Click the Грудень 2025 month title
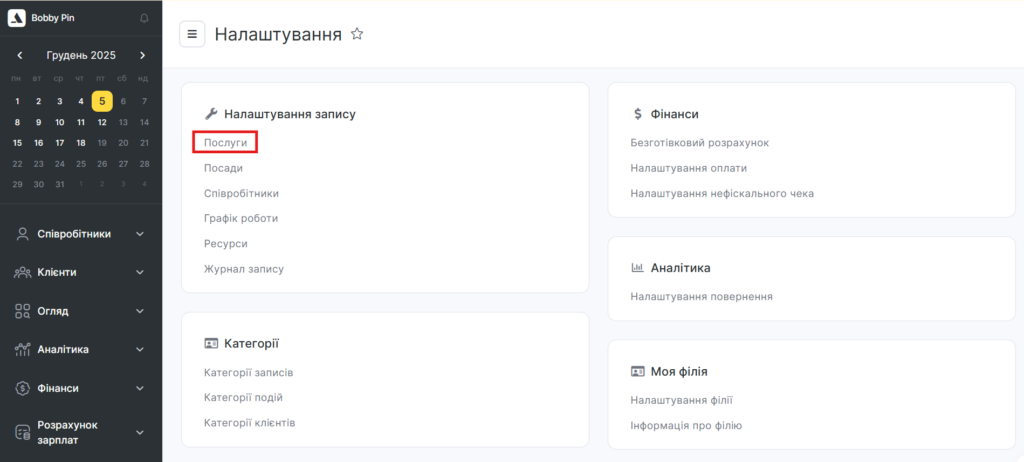 click(81, 56)
